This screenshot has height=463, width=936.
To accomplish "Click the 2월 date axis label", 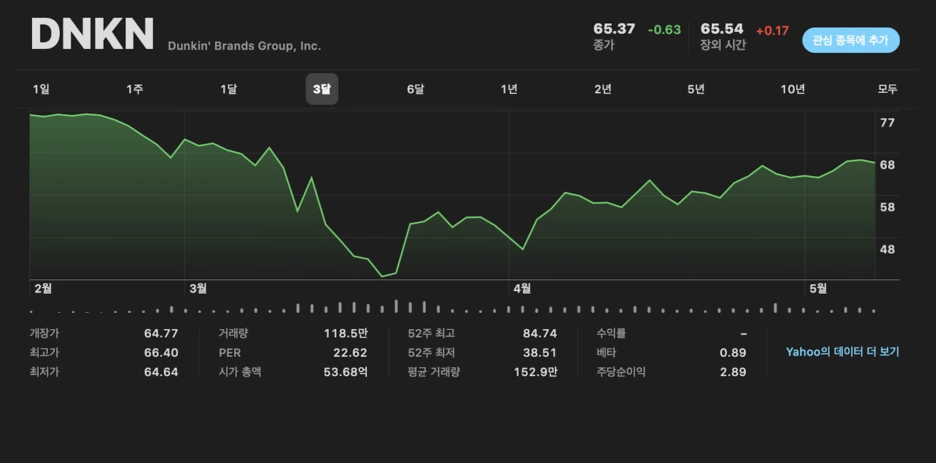I will click(43, 289).
